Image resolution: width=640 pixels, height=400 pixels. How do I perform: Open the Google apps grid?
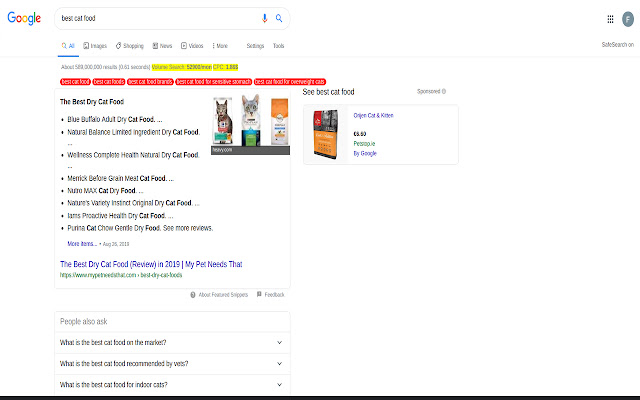pyautogui.click(x=610, y=19)
